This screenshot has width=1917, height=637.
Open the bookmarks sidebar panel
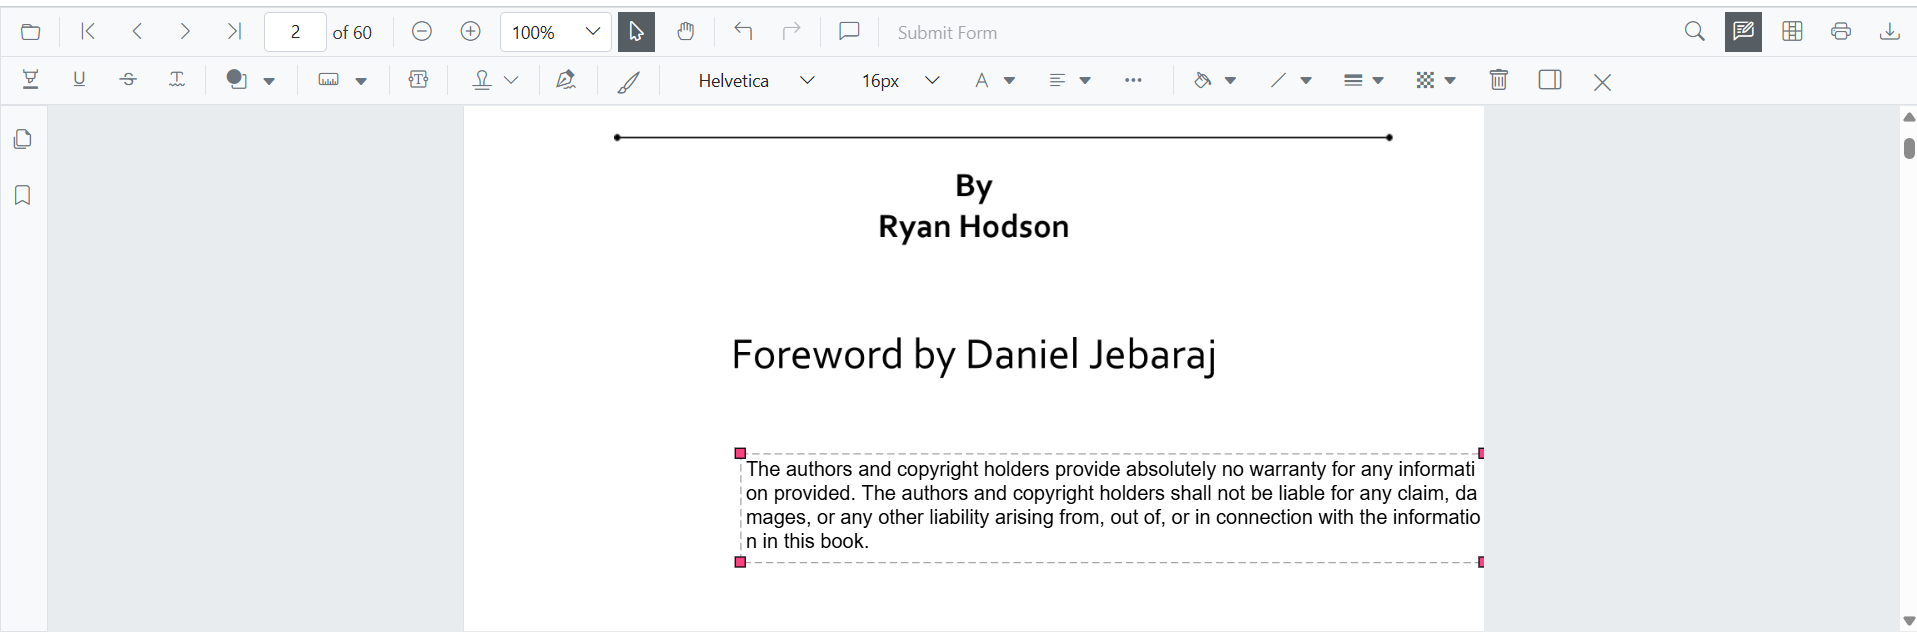point(23,195)
